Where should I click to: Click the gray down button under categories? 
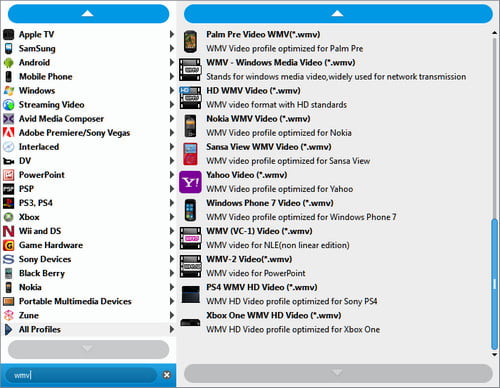pyautogui.click(x=88, y=349)
